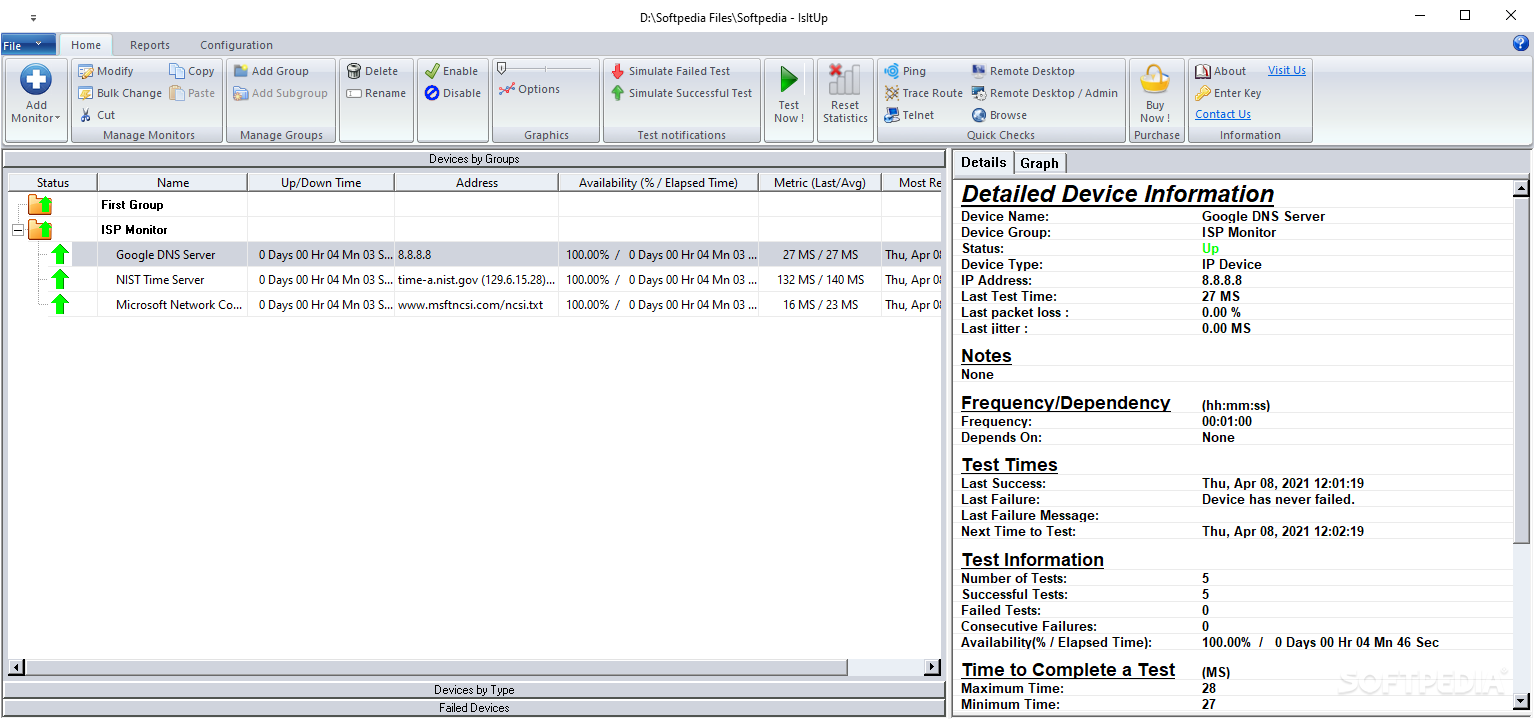Sort by the Status column header
This screenshot has width=1535, height=720.
click(x=53, y=183)
